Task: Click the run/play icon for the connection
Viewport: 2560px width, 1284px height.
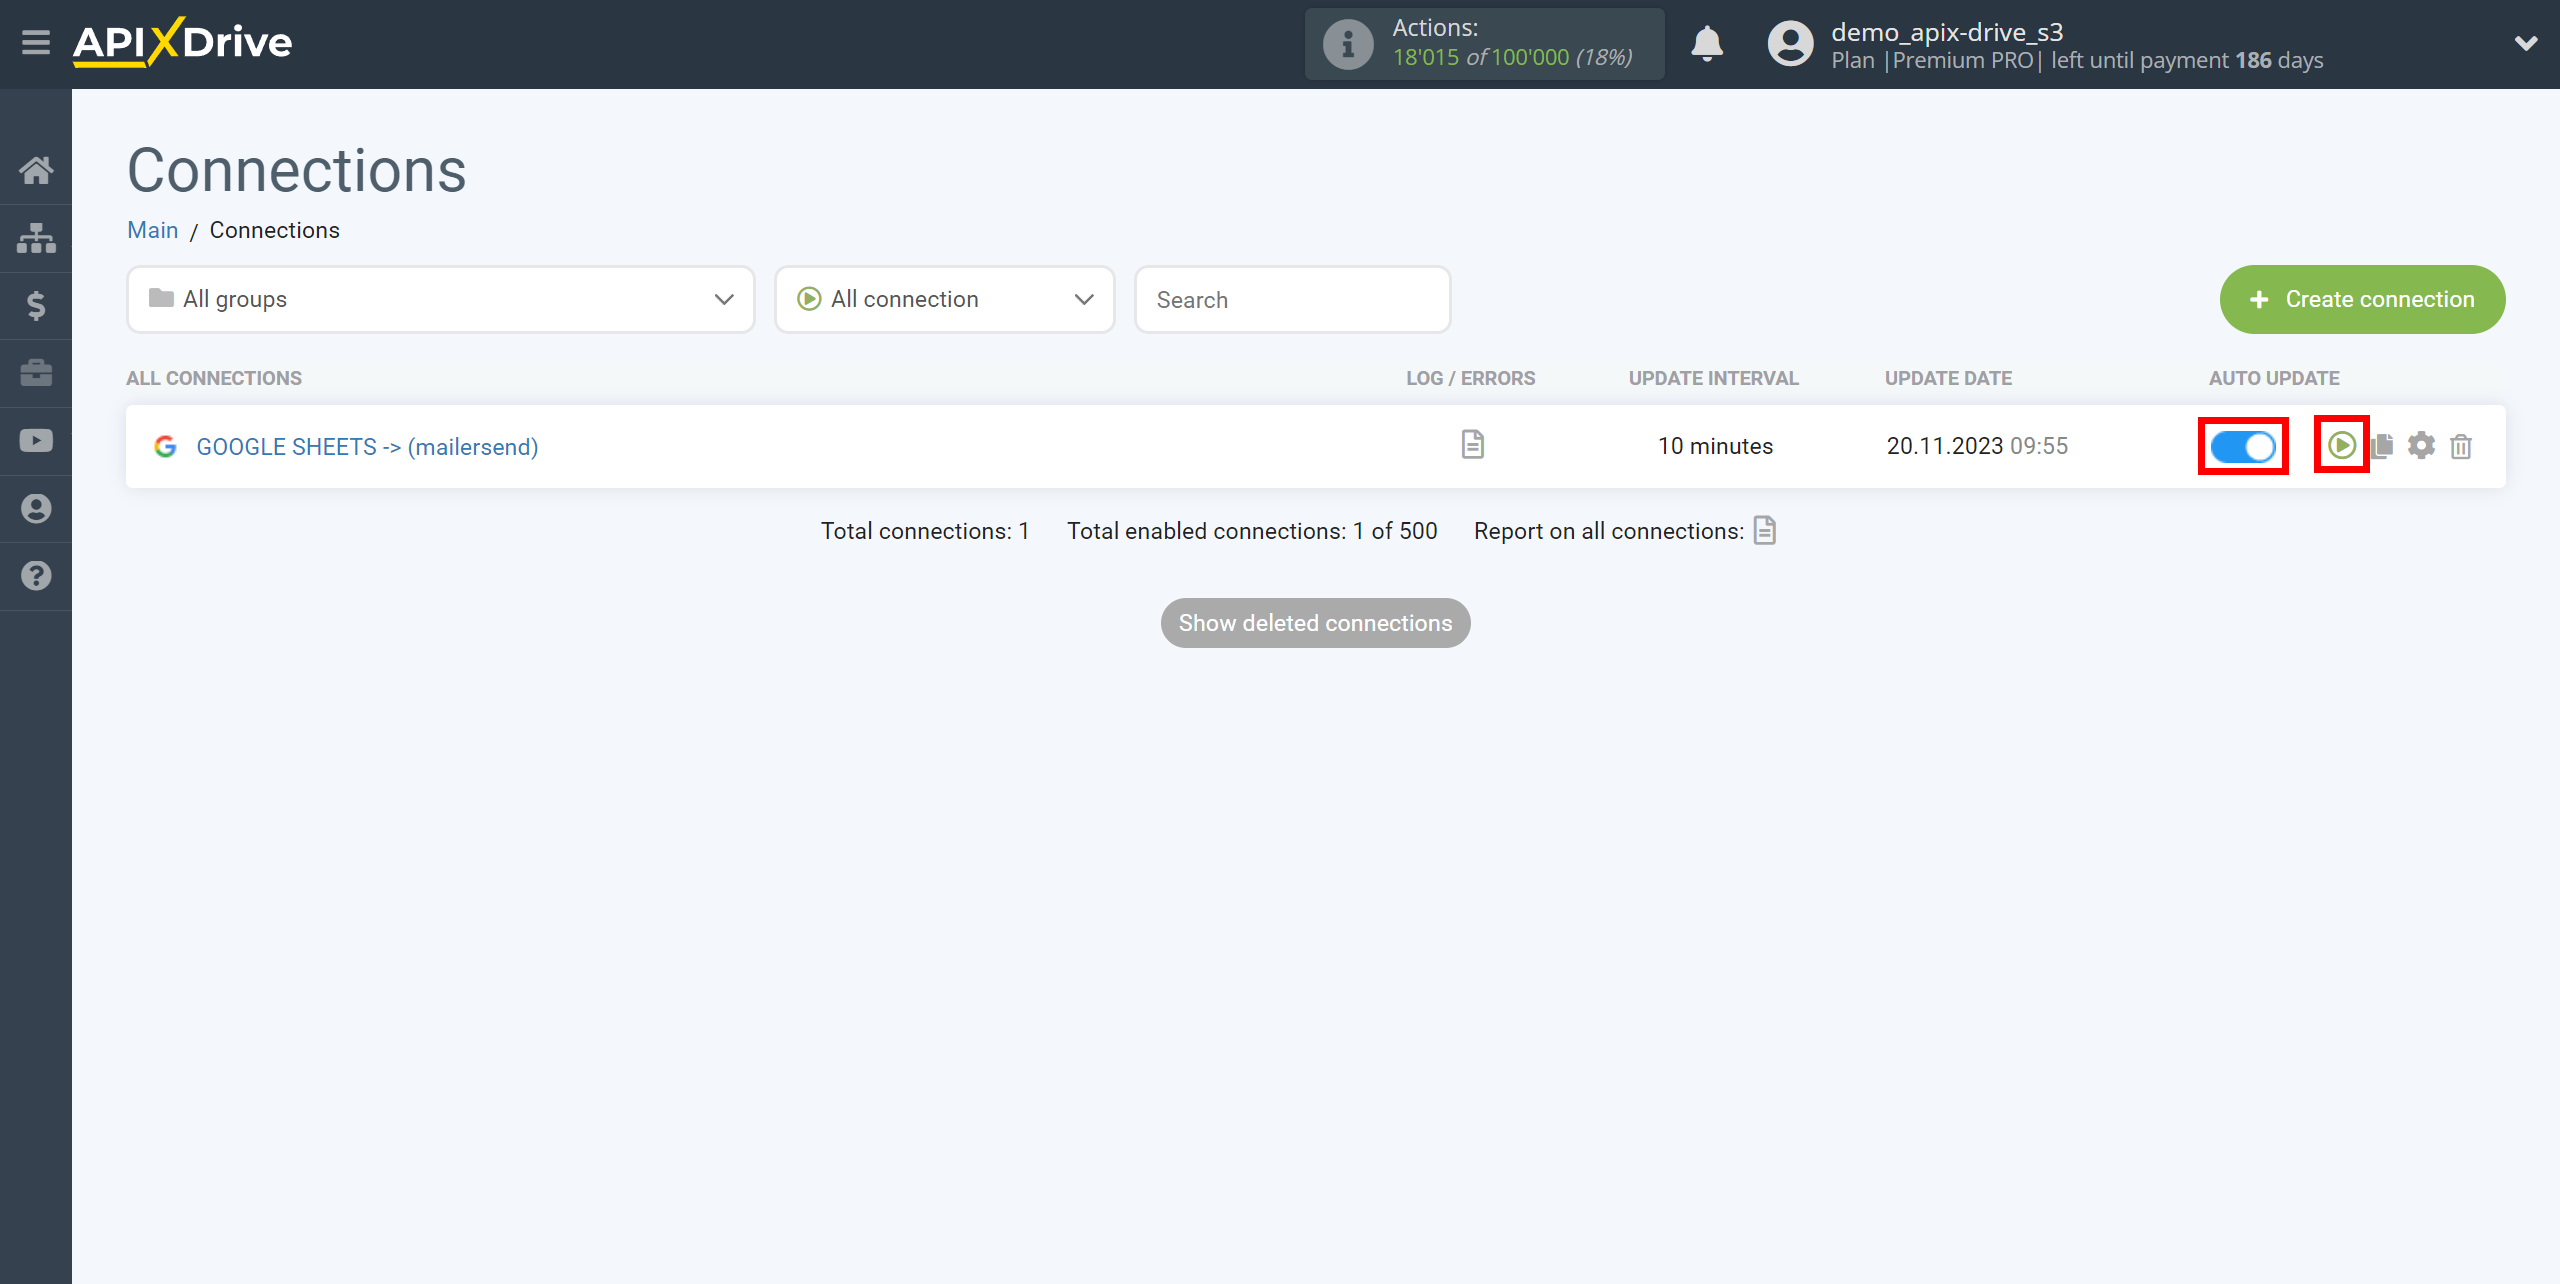Action: pyautogui.click(x=2342, y=444)
